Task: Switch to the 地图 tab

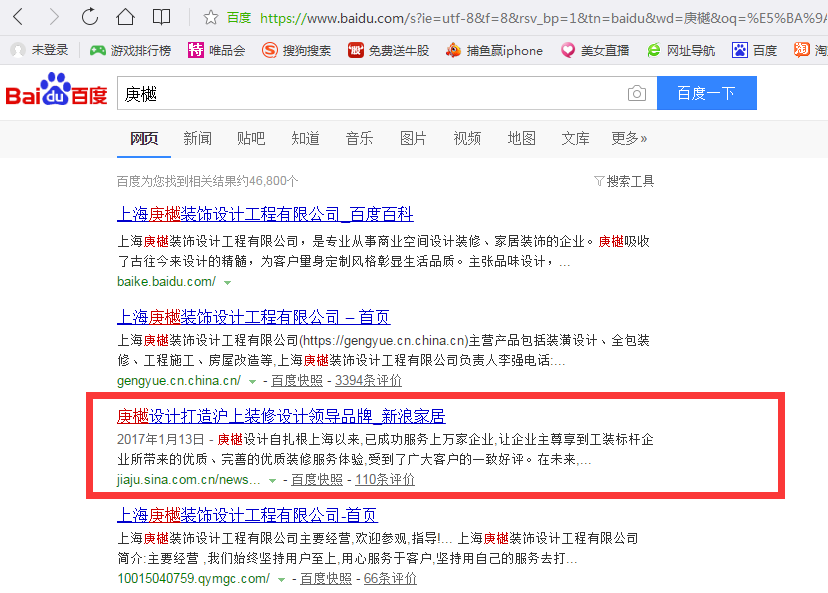Action: [521, 138]
